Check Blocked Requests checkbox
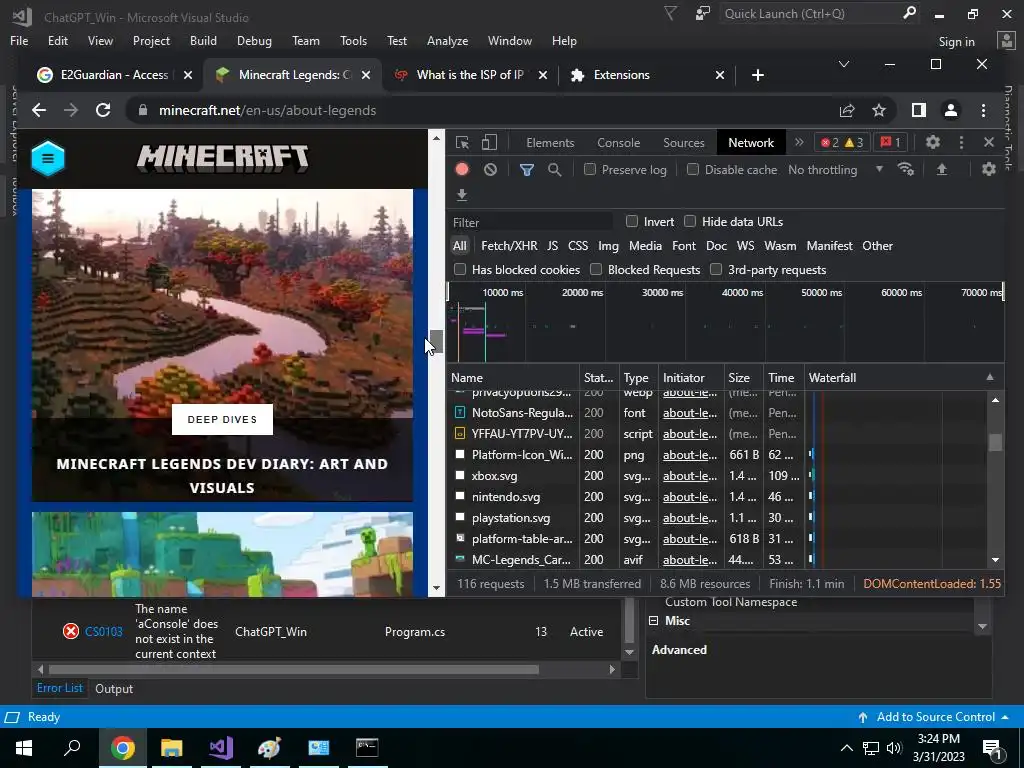The width and height of the screenshot is (1024, 768). click(x=596, y=270)
